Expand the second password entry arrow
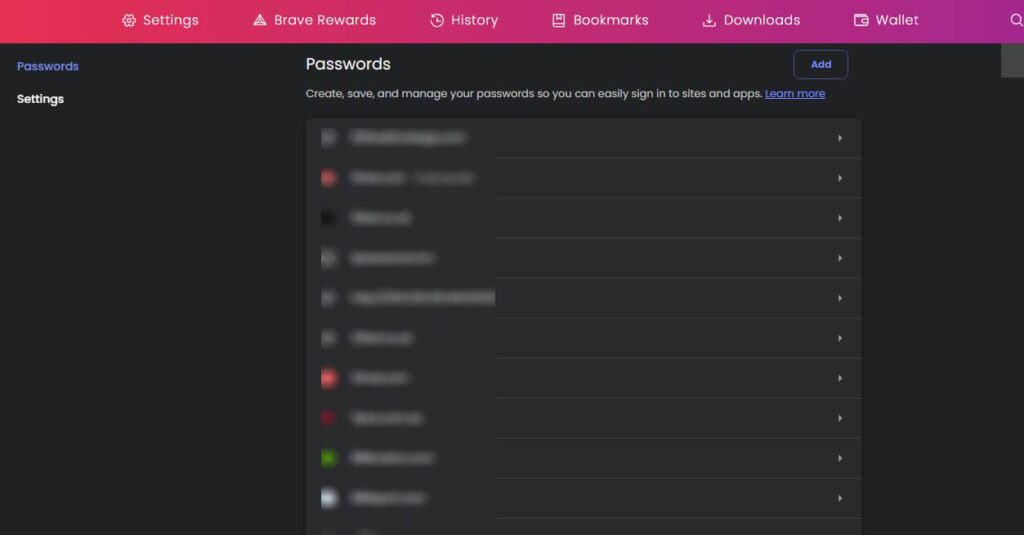This screenshot has width=1024, height=535. pos(840,178)
